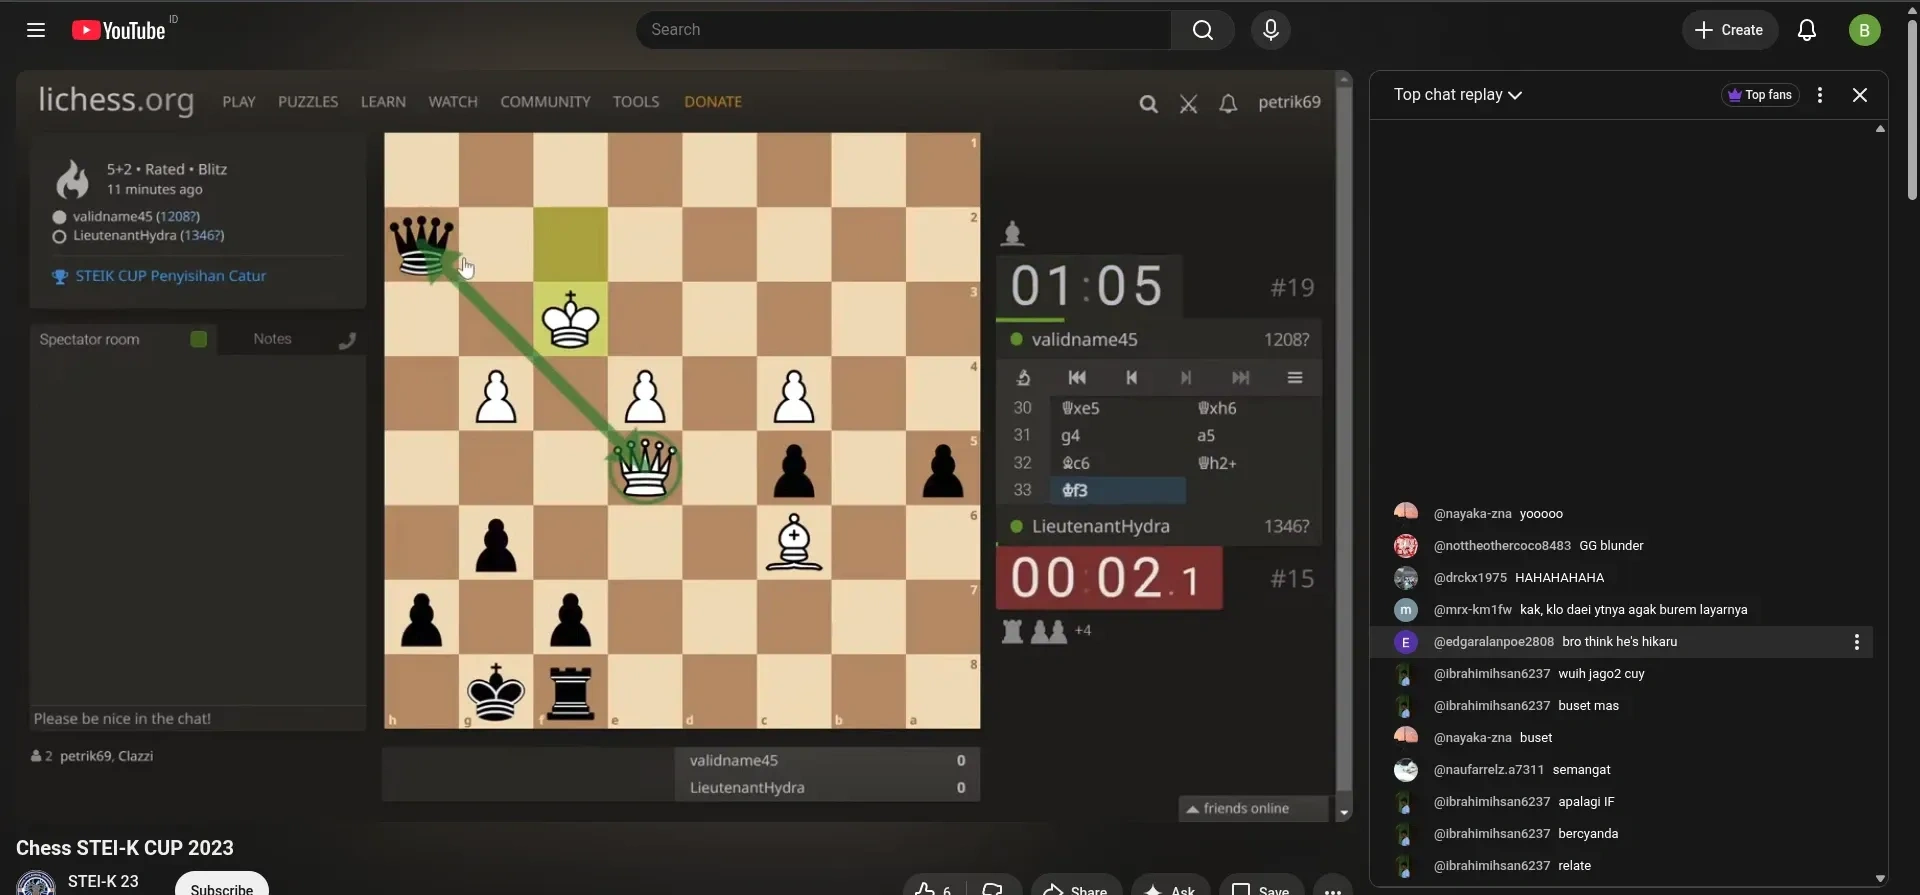Open the move list hamburger menu
Viewport: 1920px width, 895px height.
click(x=1295, y=378)
